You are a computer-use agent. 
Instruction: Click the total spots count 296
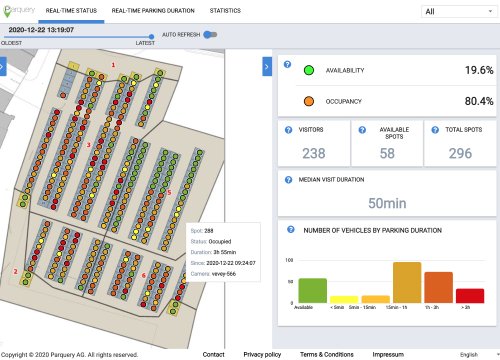pyautogui.click(x=460, y=153)
